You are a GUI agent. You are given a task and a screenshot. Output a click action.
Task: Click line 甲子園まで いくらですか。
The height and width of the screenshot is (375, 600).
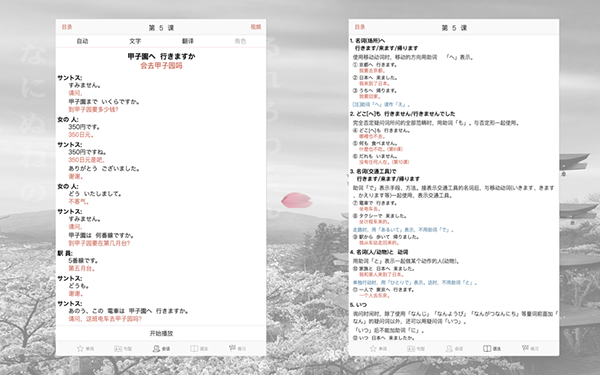coord(104,102)
